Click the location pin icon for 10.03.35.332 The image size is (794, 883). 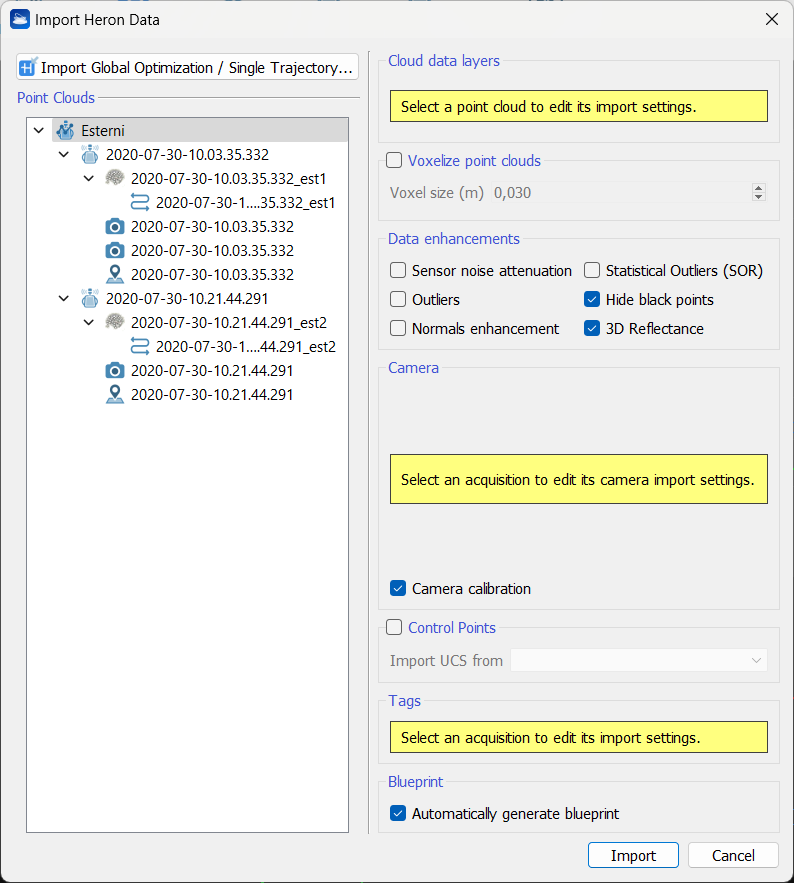[x=115, y=275]
